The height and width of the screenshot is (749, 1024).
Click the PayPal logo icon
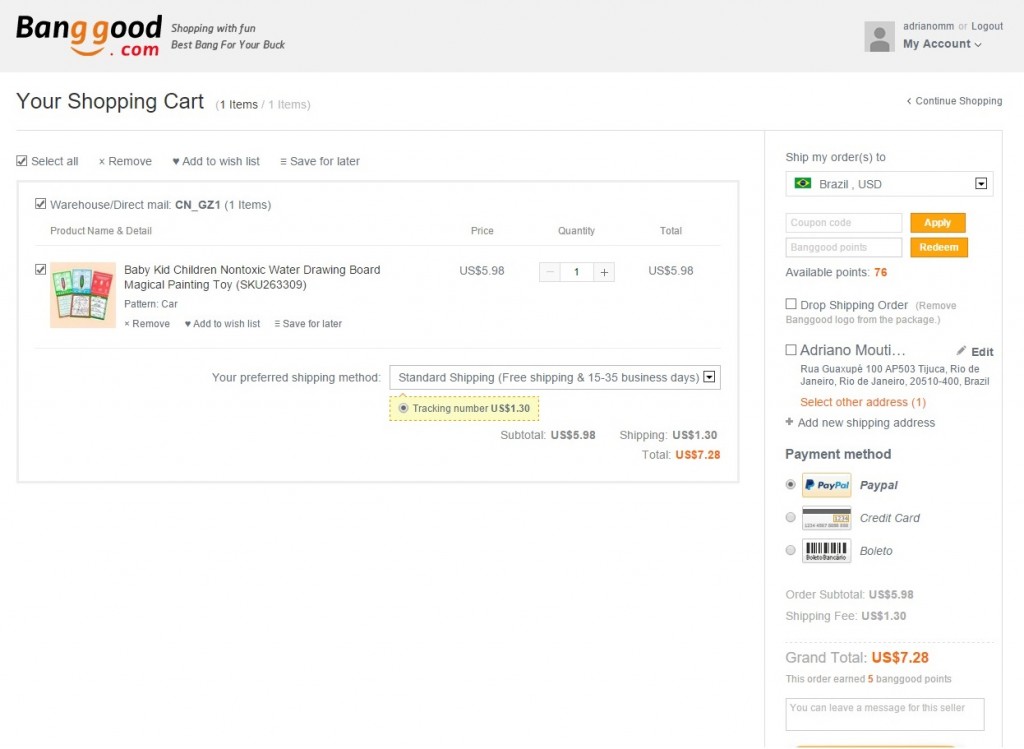(x=826, y=485)
